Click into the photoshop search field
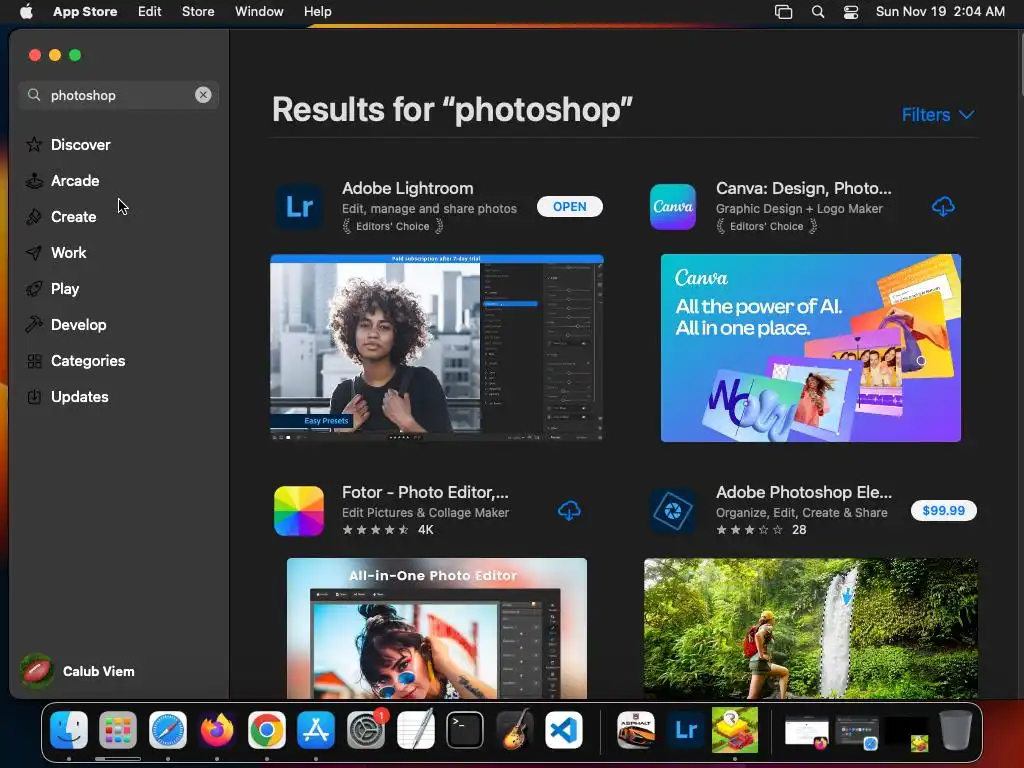This screenshot has width=1024, height=768. (x=119, y=95)
